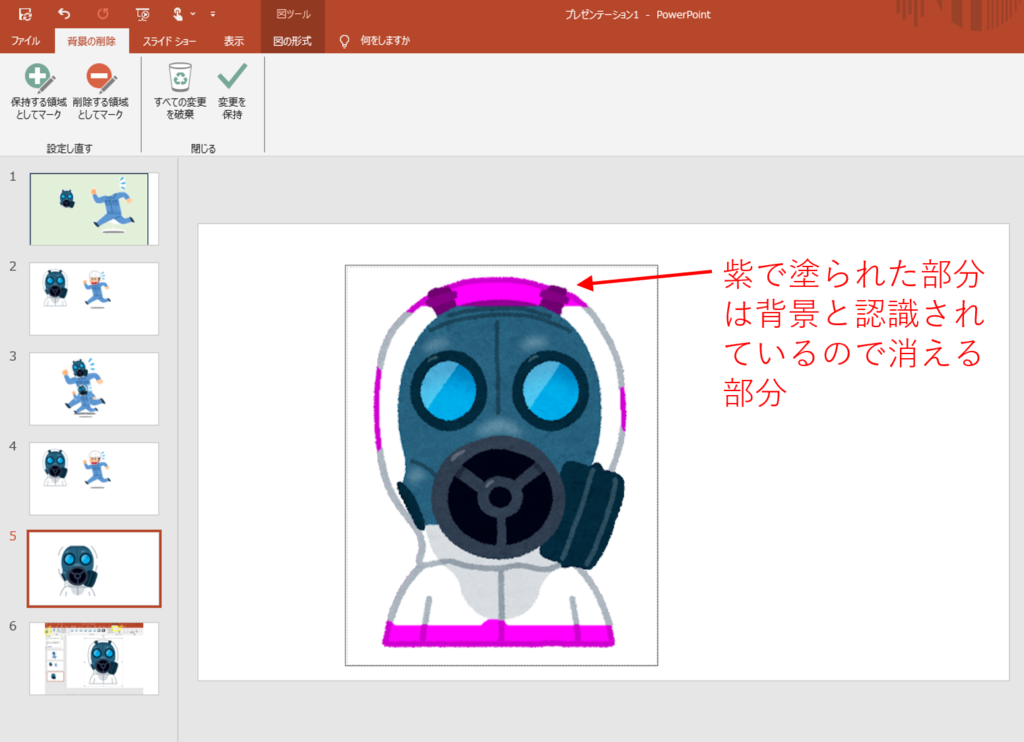Select slide 1 thumbnail in sidebar

(93, 209)
